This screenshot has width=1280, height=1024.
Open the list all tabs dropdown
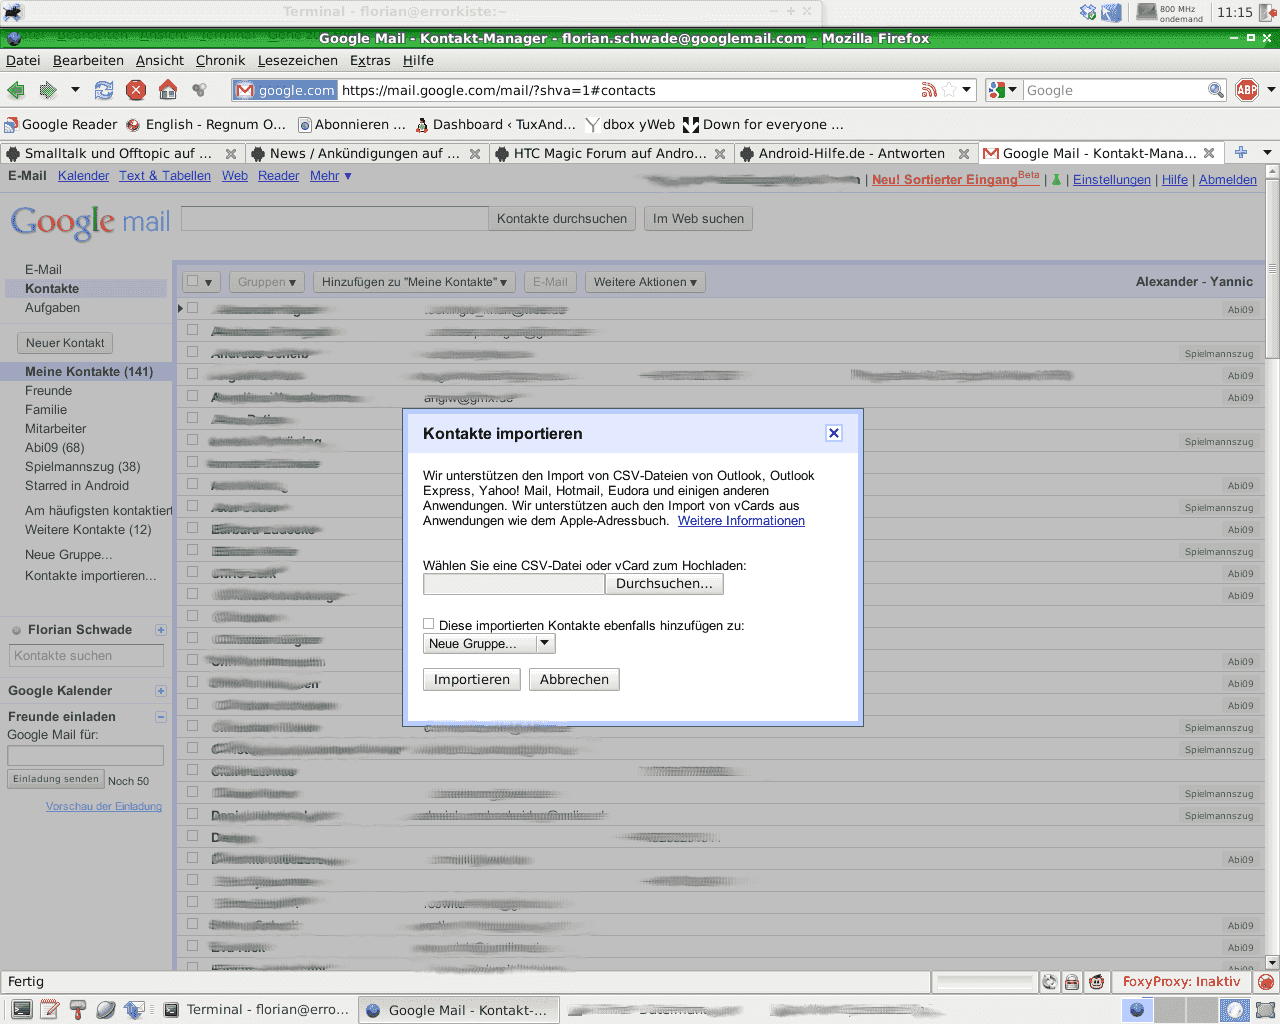(1267, 152)
